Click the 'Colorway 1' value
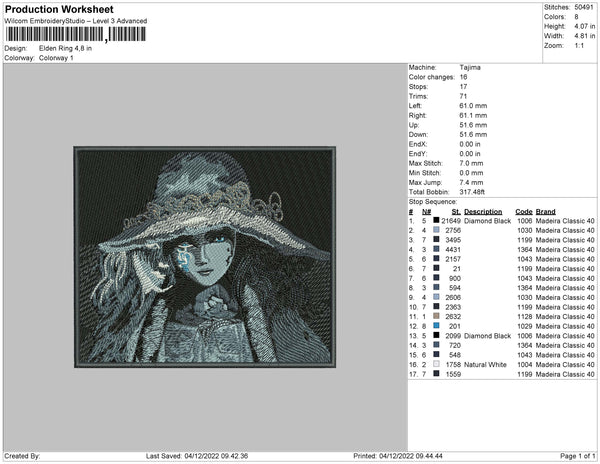The width and height of the screenshot is (600, 464). pyautogui.click(x=56, y=58)
